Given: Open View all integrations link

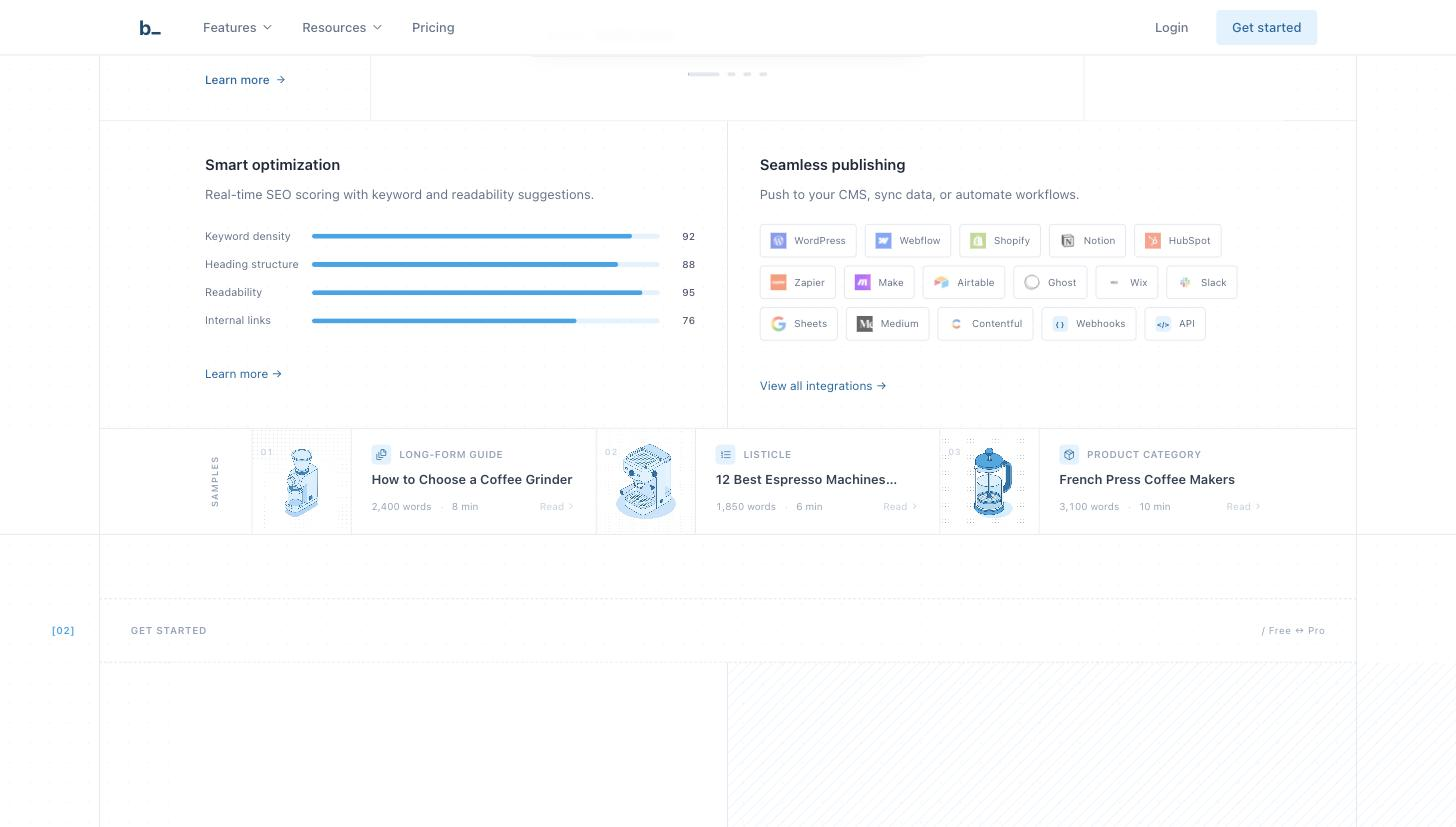Looking at the screenshot, I should pos(823,386).
